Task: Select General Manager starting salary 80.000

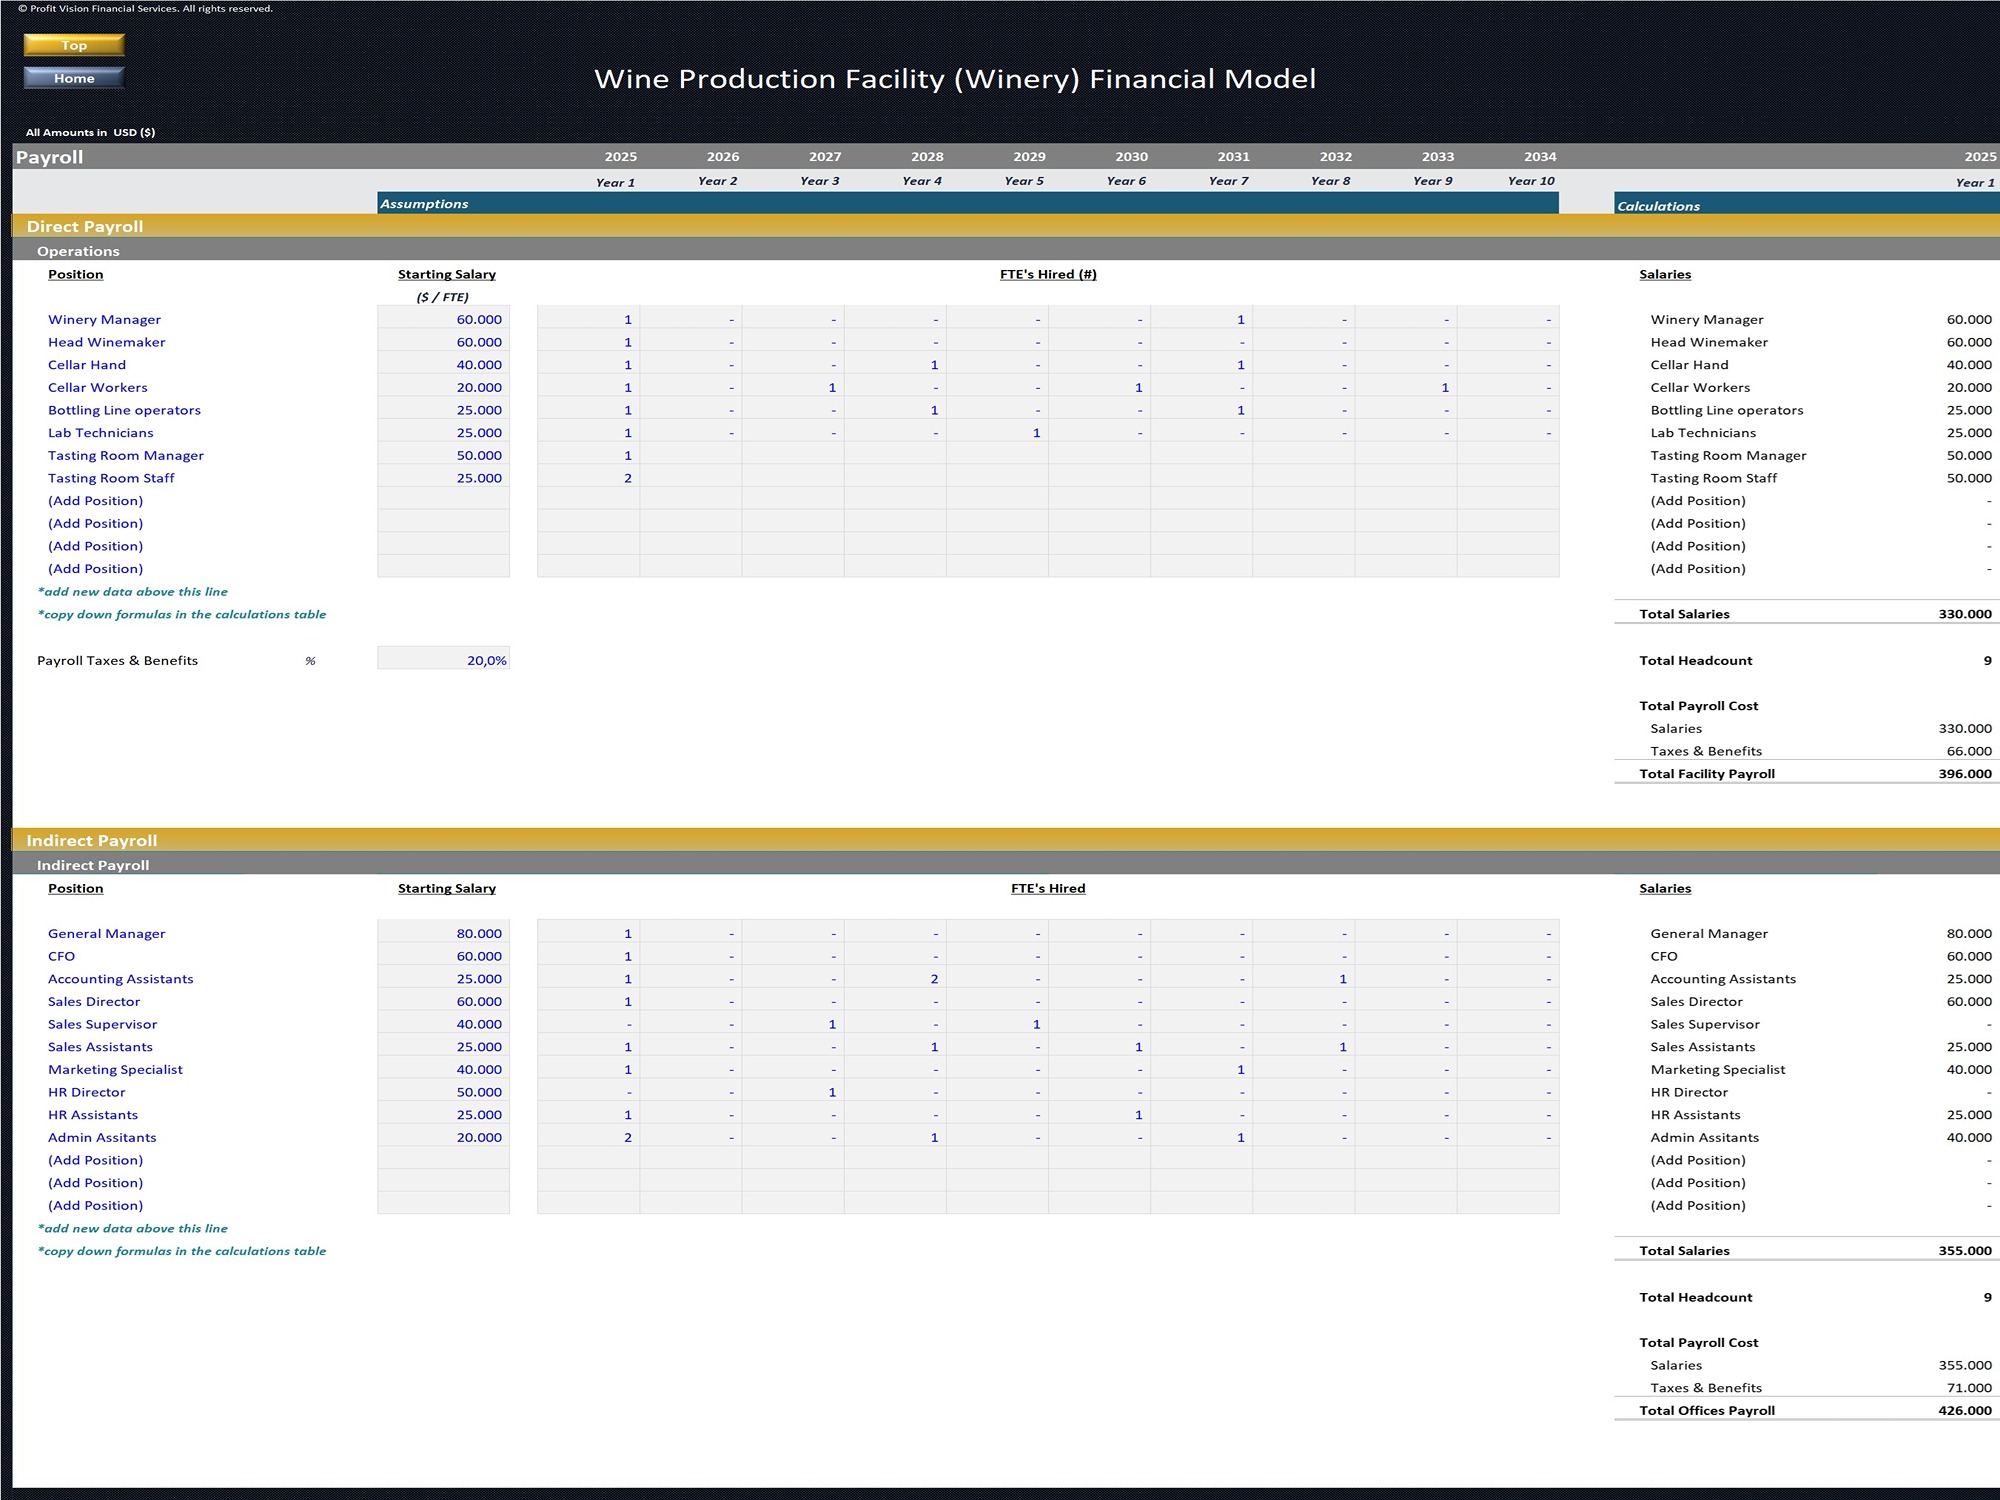Action: tap(443, 933)
